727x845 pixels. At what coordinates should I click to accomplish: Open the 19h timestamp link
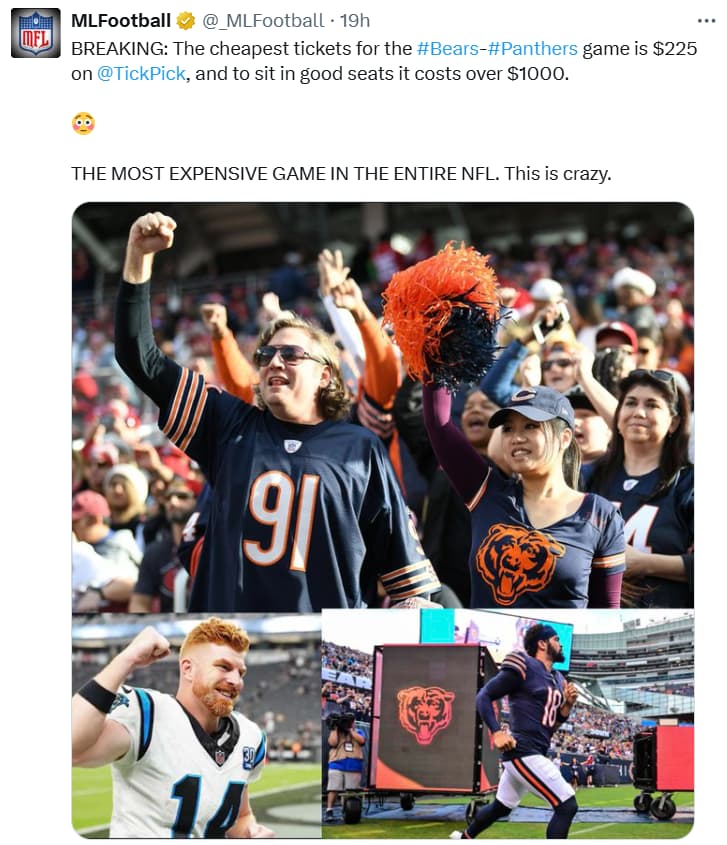[x=355, y=20]
